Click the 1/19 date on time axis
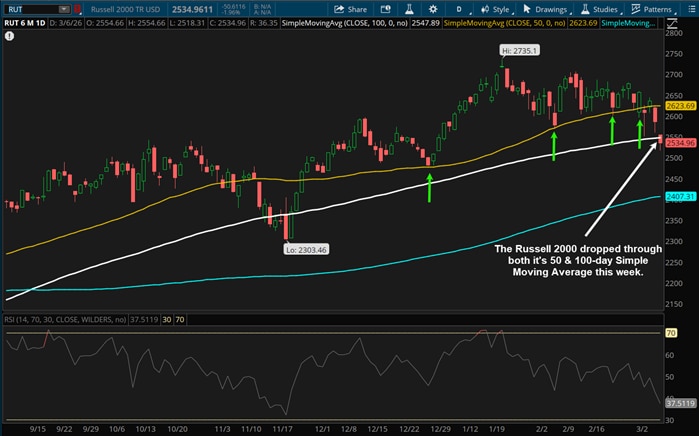The height and width of the screenshot is (436, 699). 497,429
